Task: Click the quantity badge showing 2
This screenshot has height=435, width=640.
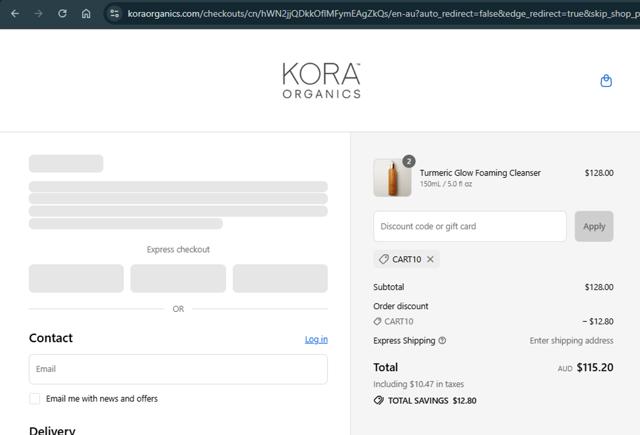Action: pyautogui.click(x=409, y=161)
